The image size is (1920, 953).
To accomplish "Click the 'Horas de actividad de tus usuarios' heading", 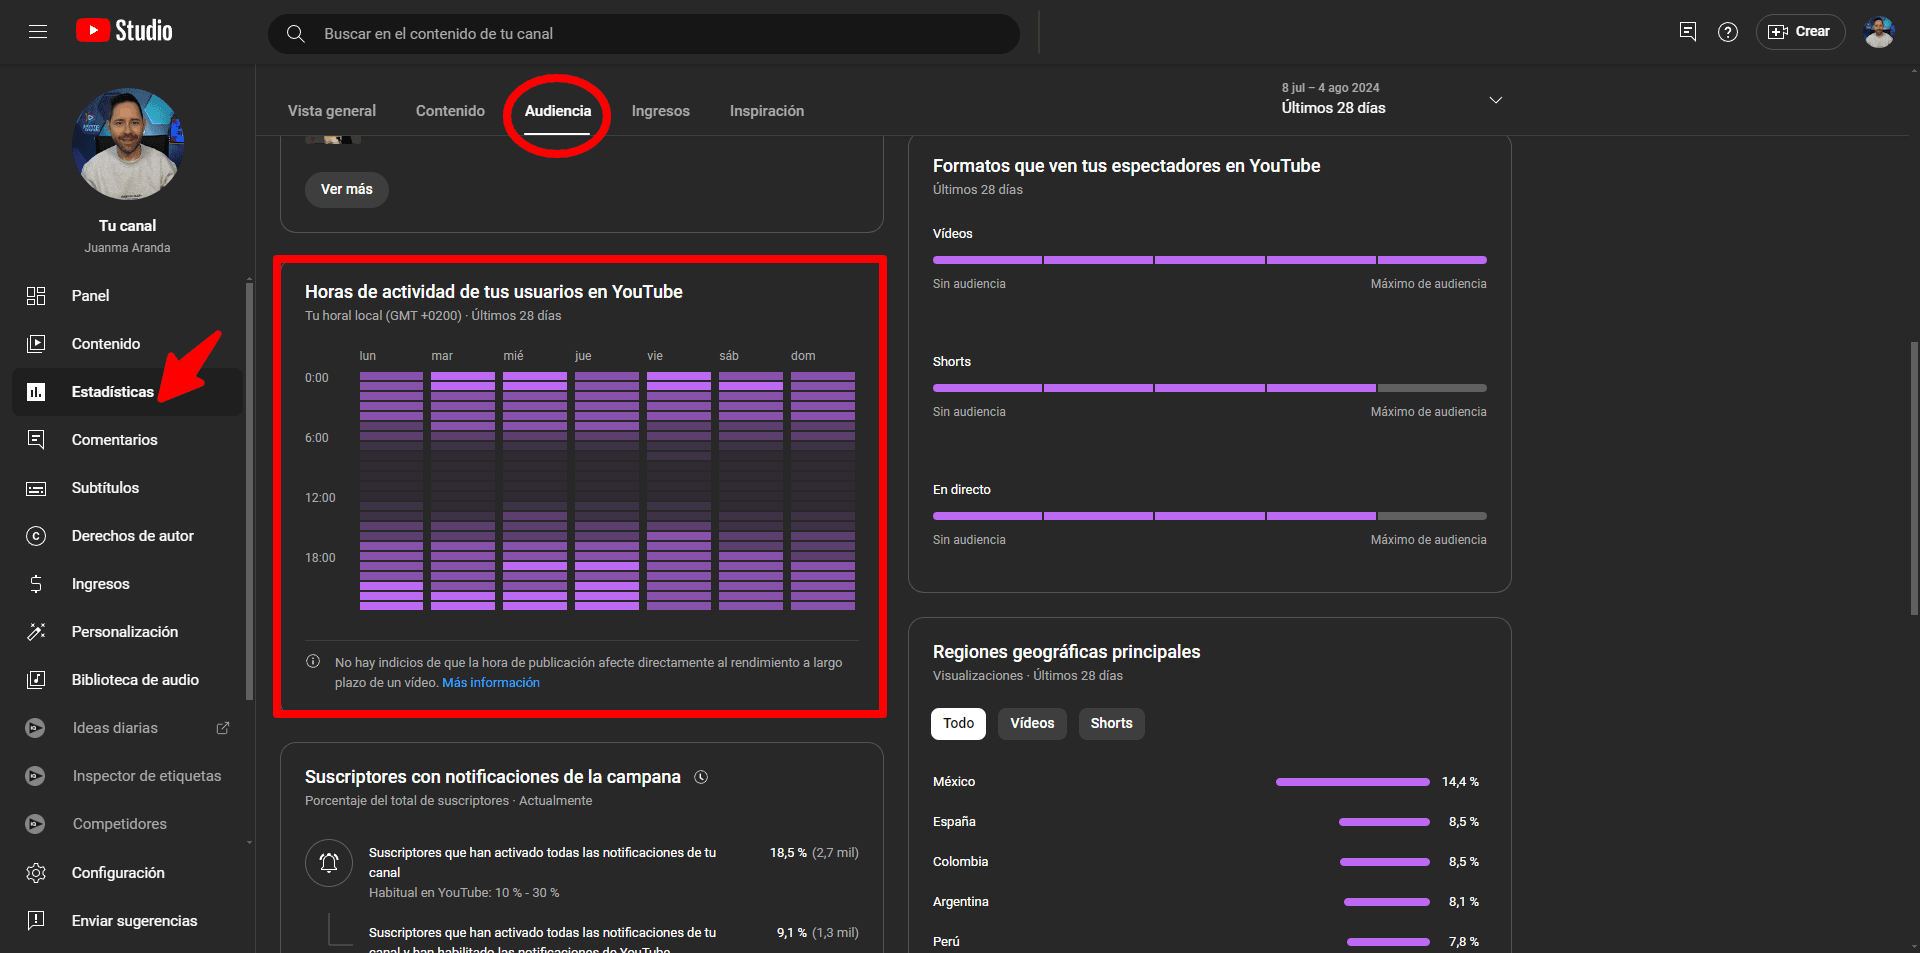I will [494, 292].
